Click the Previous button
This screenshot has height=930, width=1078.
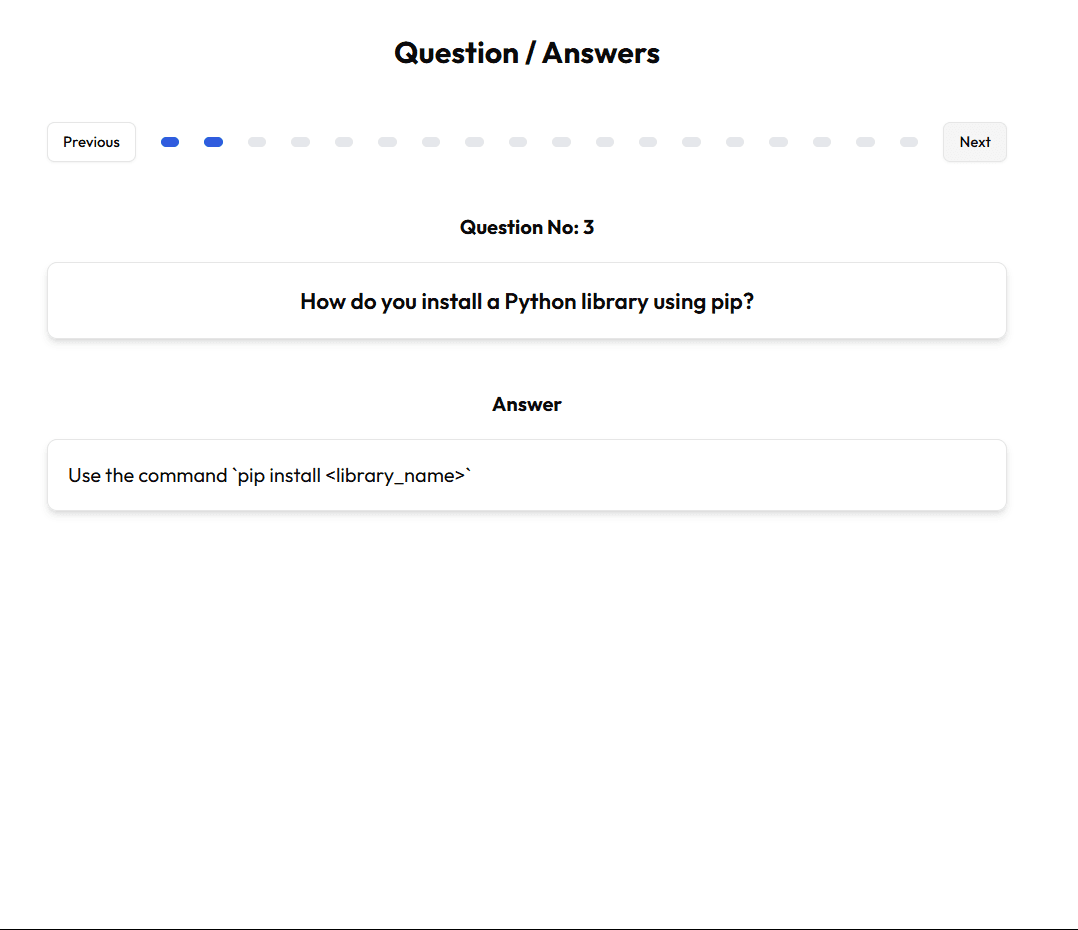91,142
